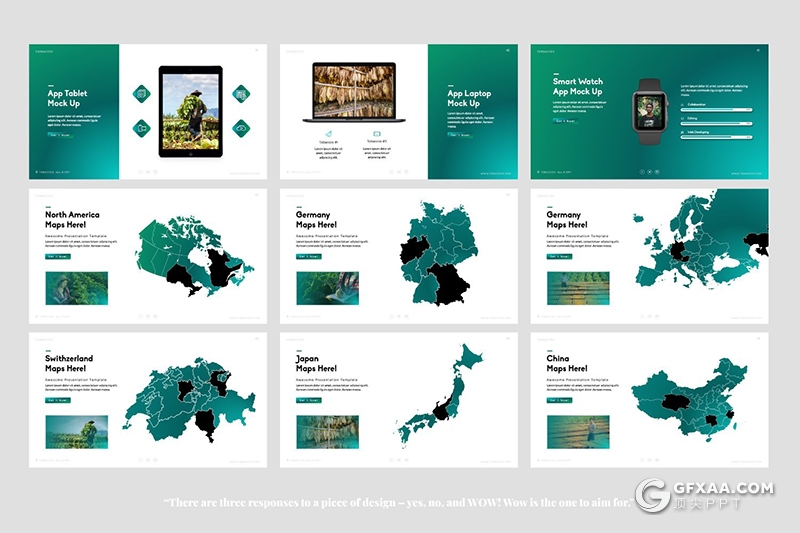Click the GFXAA circular logo in the watermark
The width and height of the screenshot is (800, 533).
(653, 495)
